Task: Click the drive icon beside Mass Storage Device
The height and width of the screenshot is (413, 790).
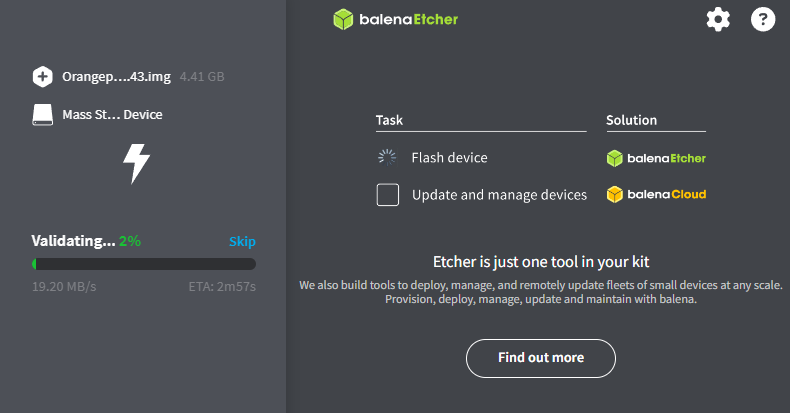Action: point(42,114)
